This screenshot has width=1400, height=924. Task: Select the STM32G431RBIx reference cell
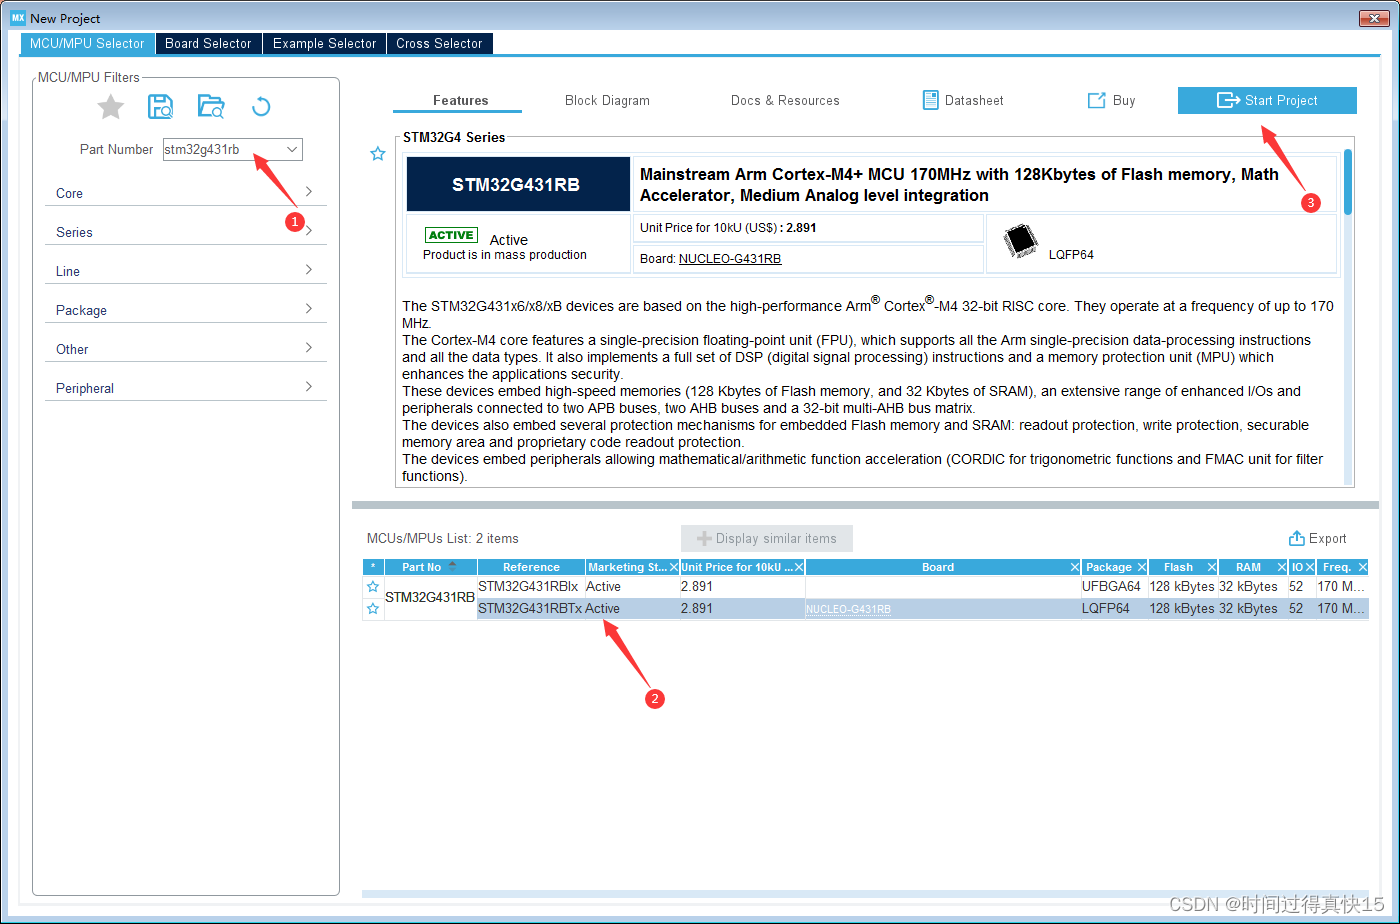pos(531,587)
